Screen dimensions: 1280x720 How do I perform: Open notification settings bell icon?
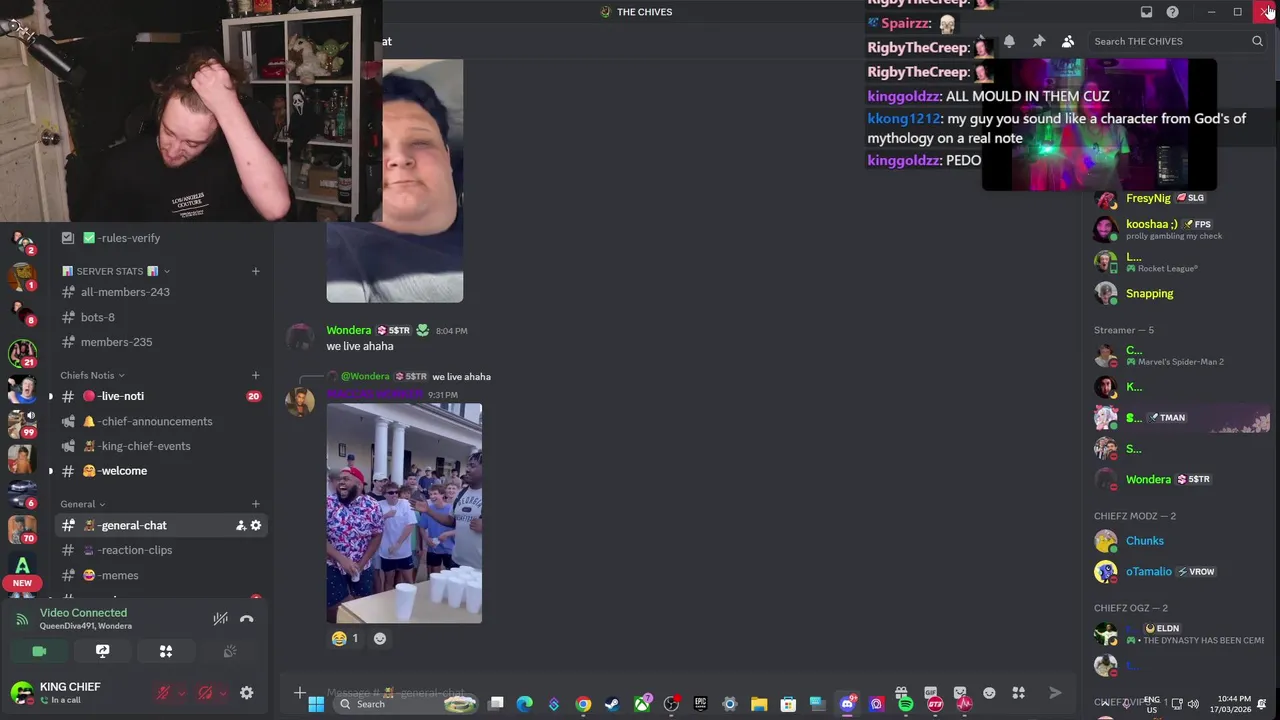point(1009,41)
